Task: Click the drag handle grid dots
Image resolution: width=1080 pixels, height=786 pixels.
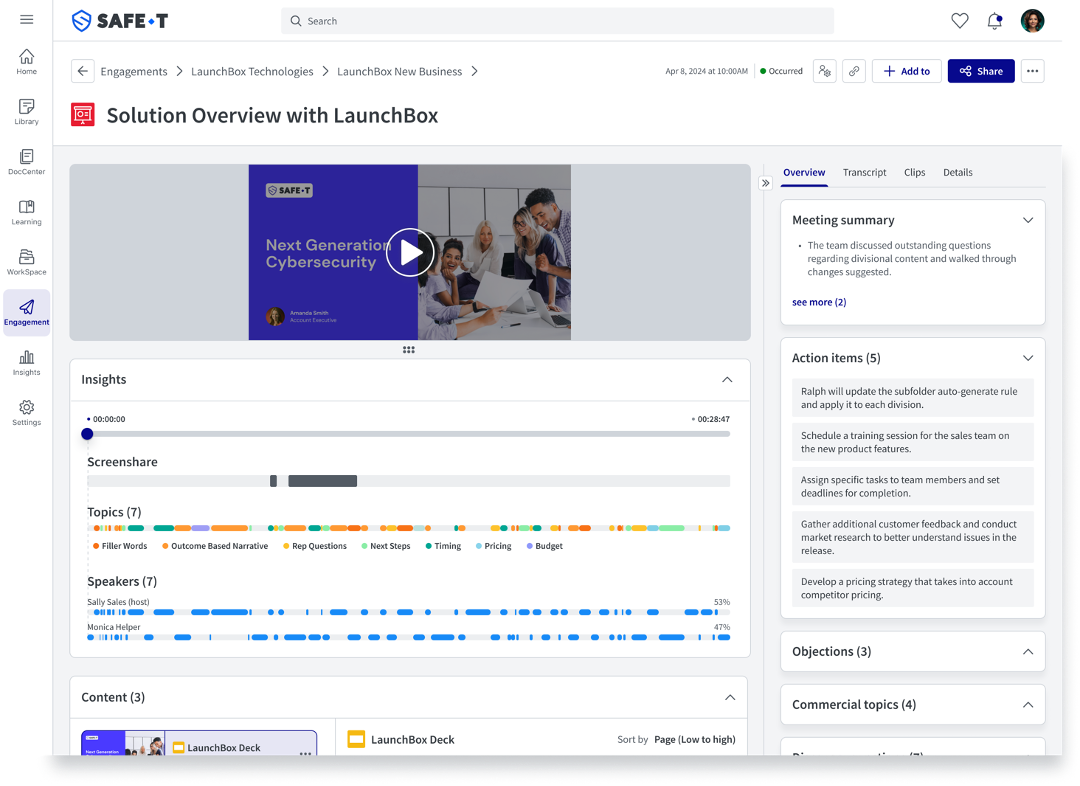Action: click(x=408, y=350)
